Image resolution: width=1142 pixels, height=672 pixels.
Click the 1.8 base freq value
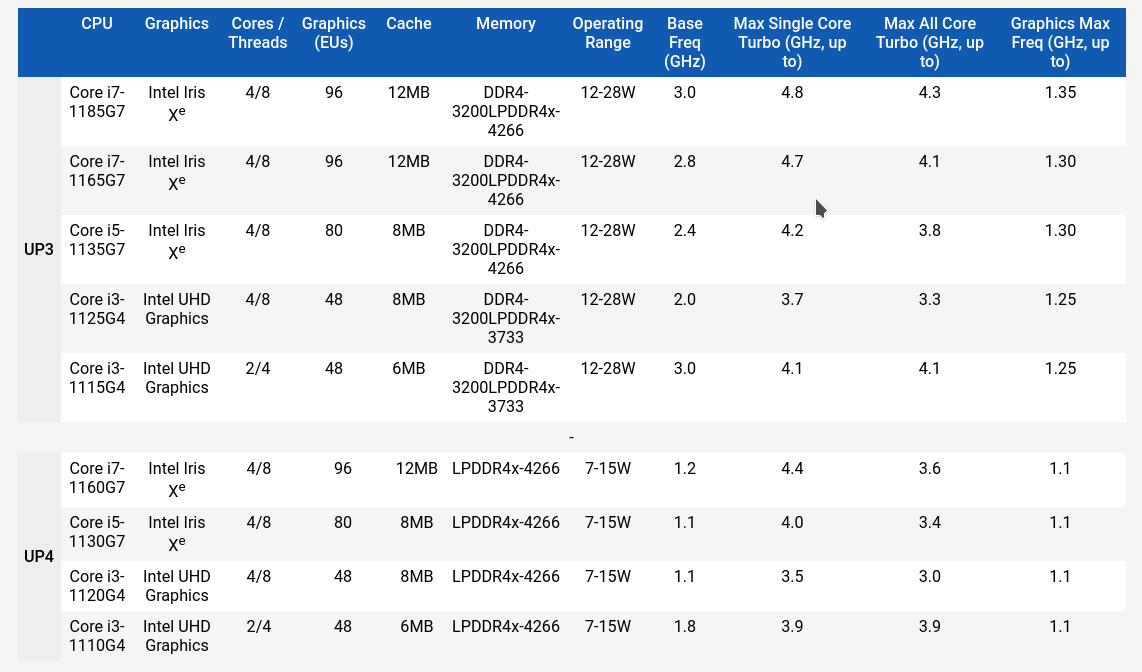coord(685,627)
